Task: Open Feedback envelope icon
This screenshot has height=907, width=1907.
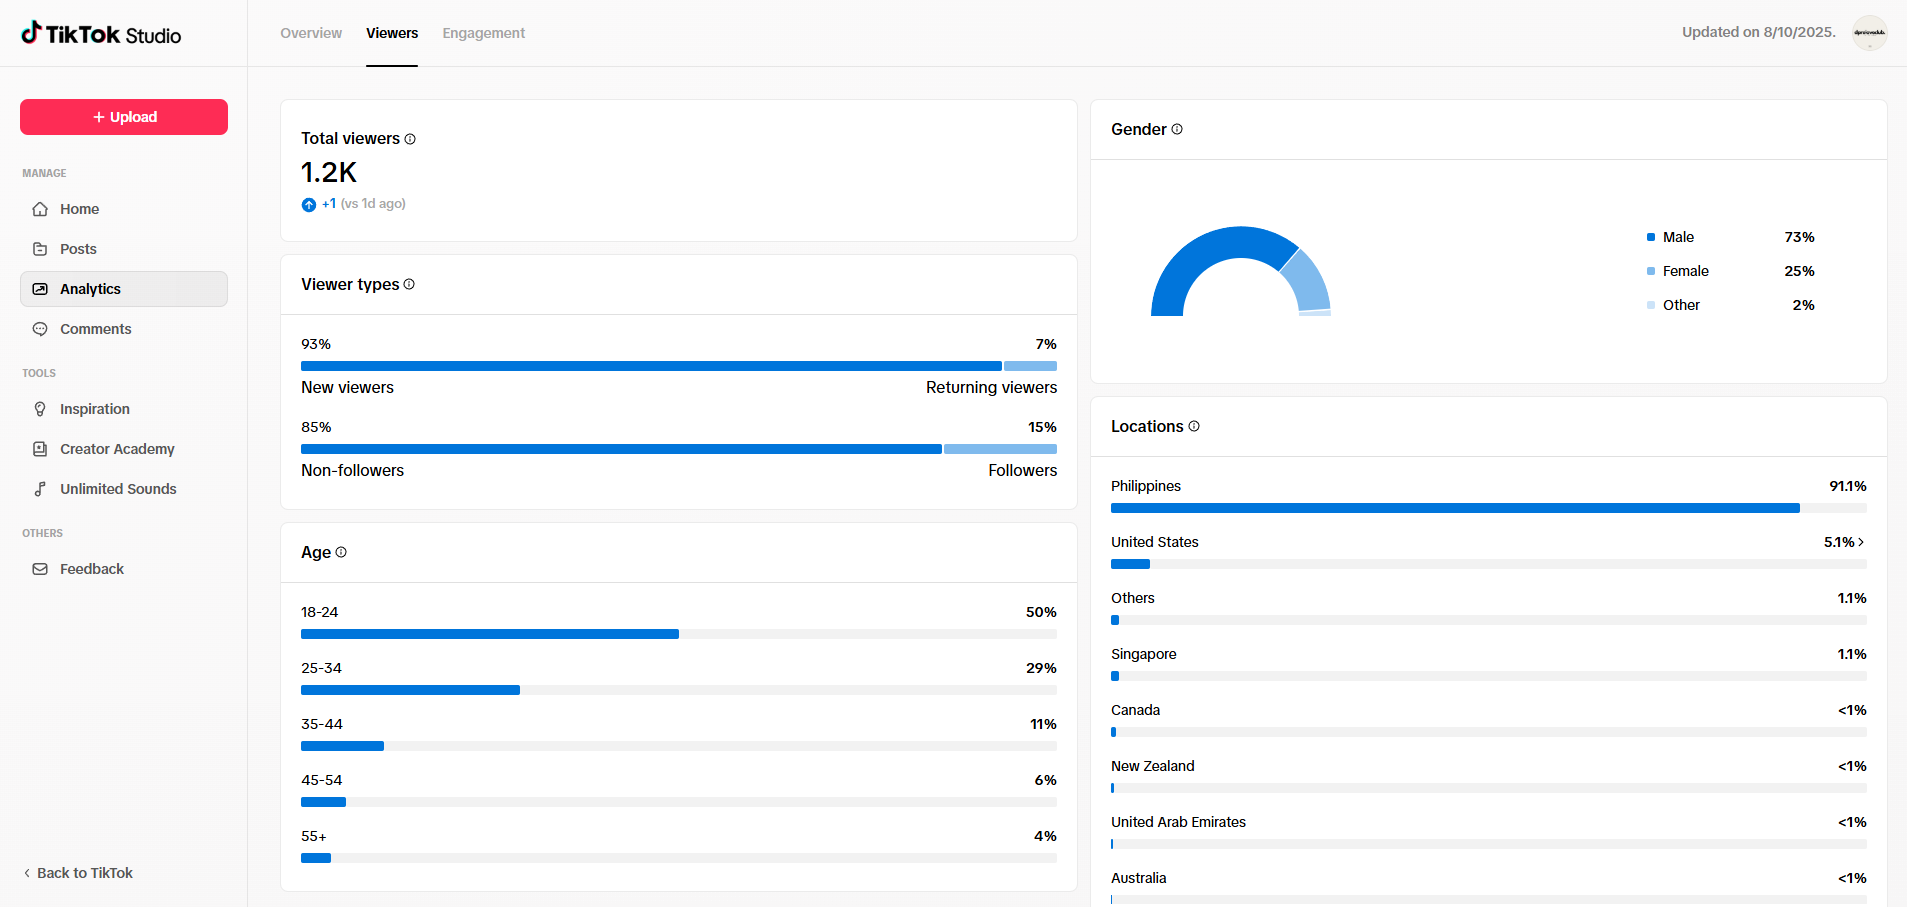Action: [40, 569]
